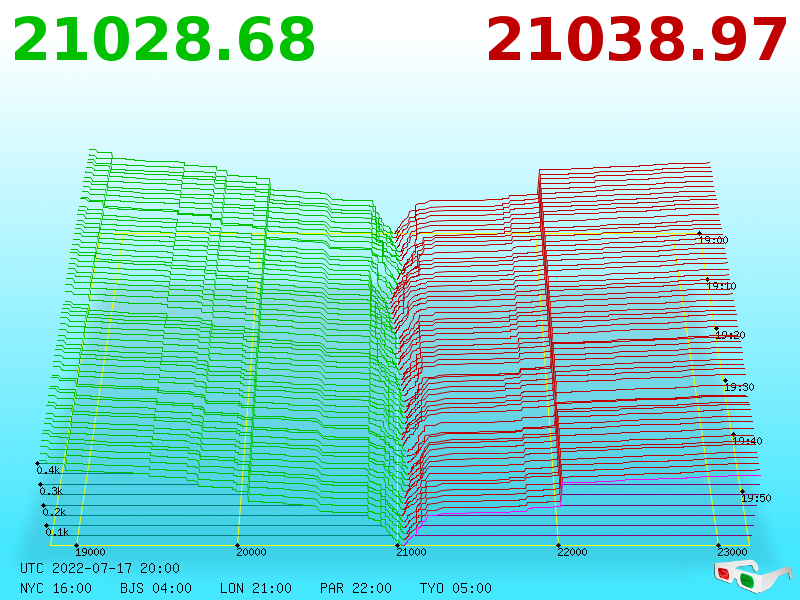This screenshot has height=600, width=800.
Task: Click the 0.4k depth axis label
Action: click(x=48, y=470)
